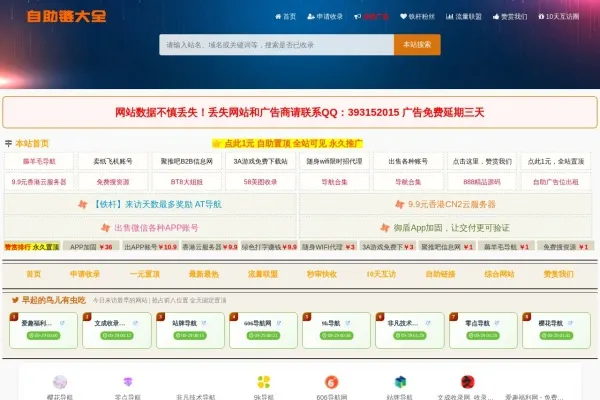
Task: Click the user icon beside 申请收录
Action: pyautogui.click(x=311, y=16)
